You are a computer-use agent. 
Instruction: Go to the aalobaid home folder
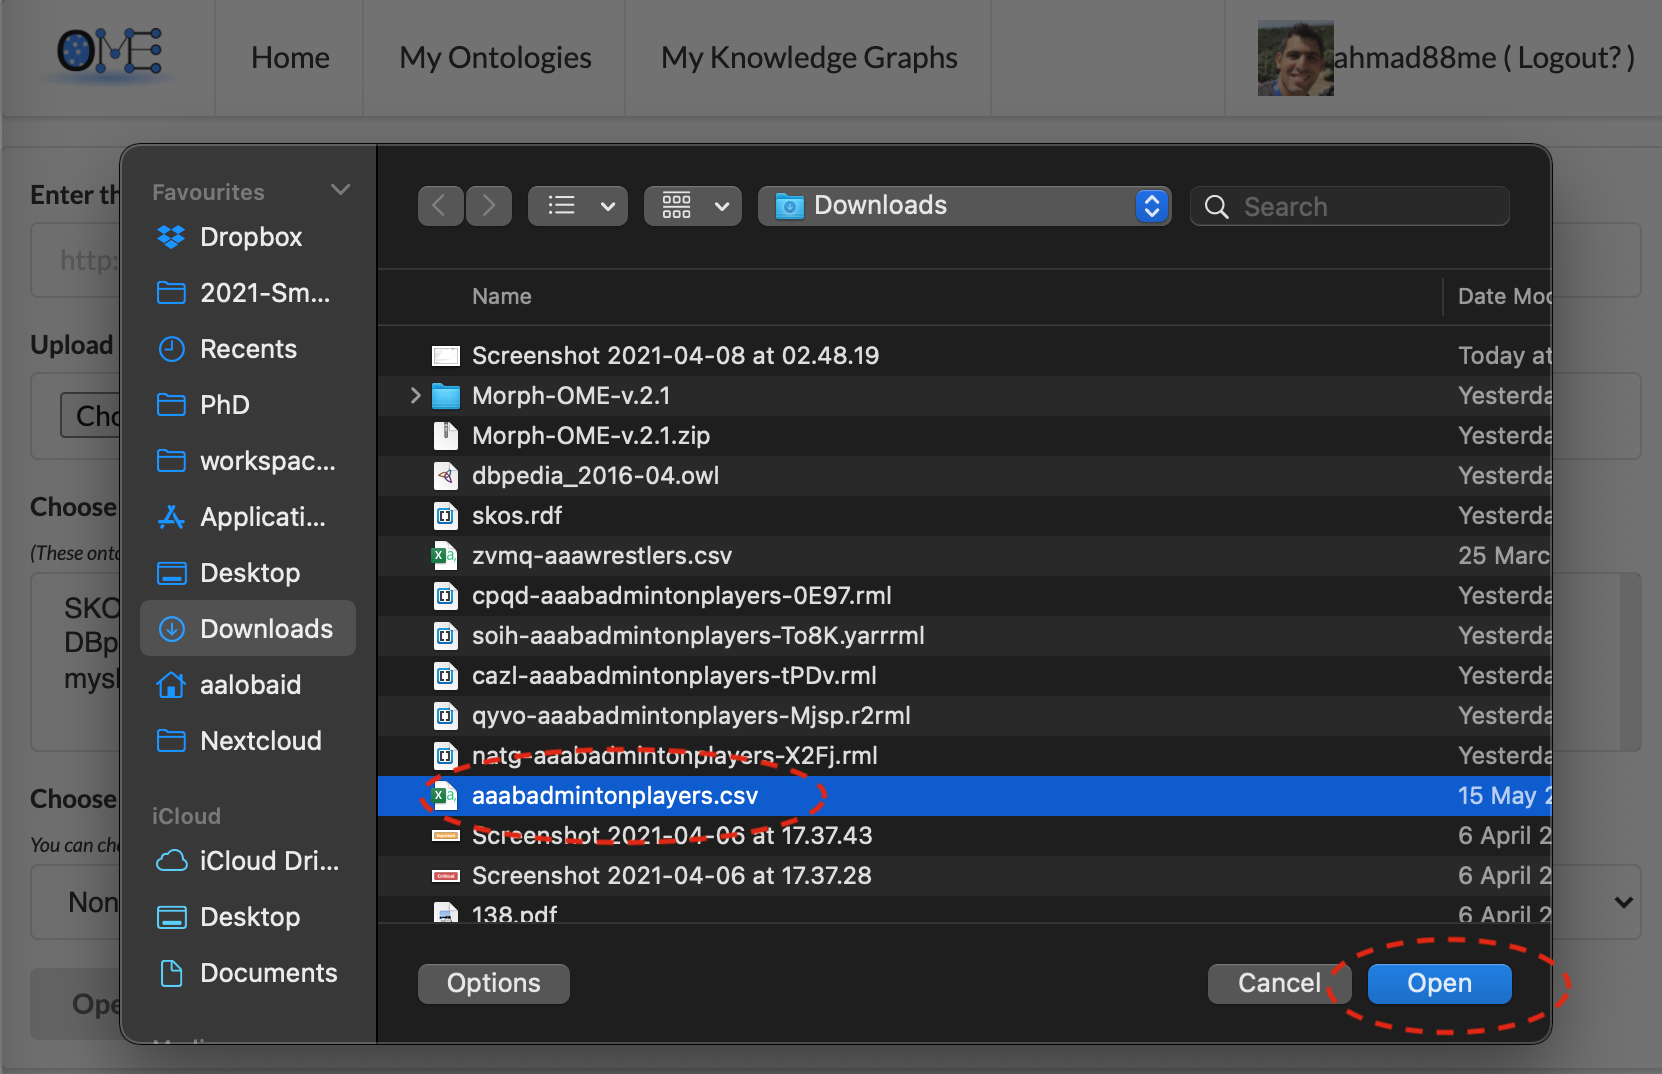[x=250, y=685]
